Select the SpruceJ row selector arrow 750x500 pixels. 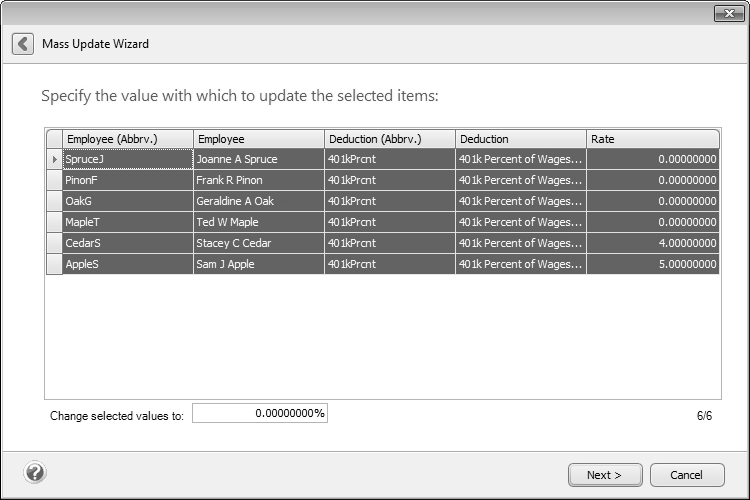[x=54, y=159]
